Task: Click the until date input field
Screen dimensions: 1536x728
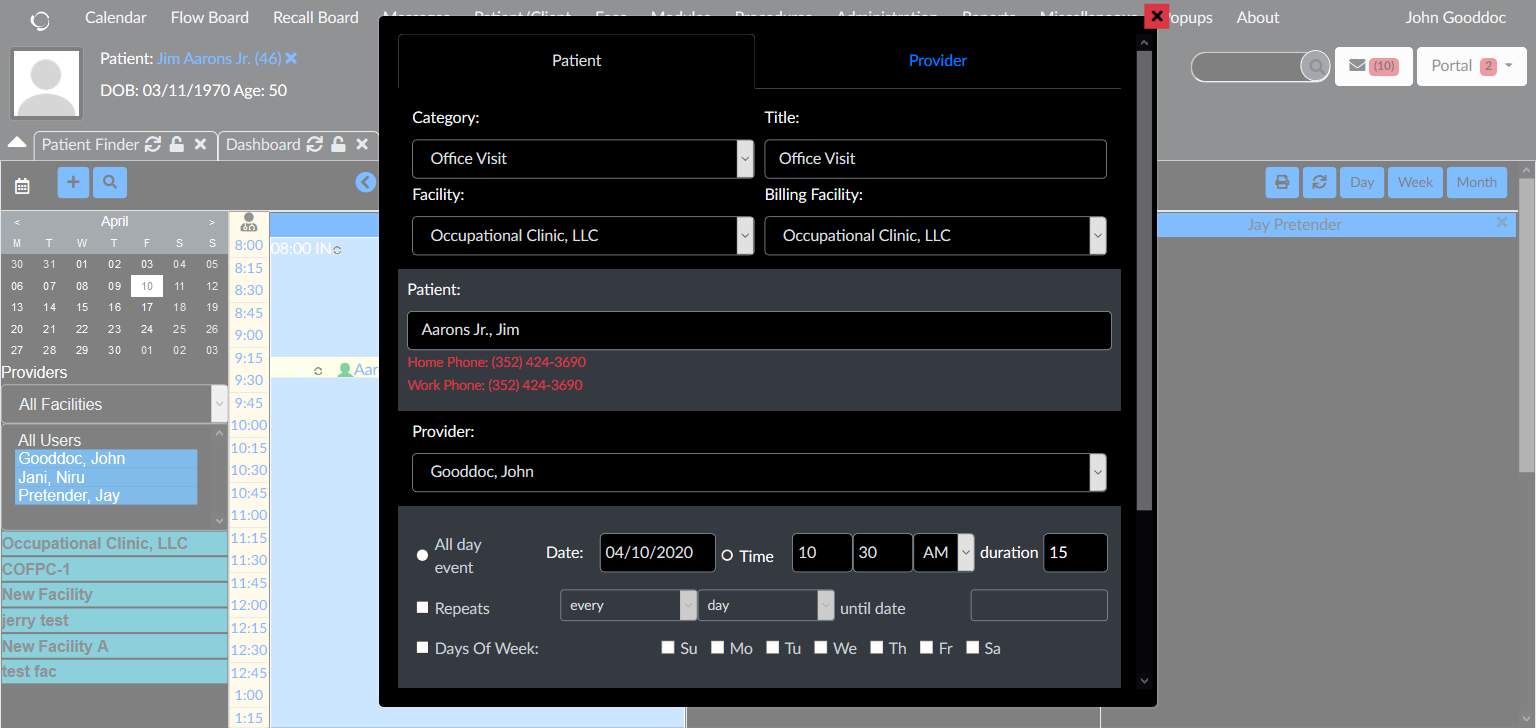Action: click(x=1038, y=605)
